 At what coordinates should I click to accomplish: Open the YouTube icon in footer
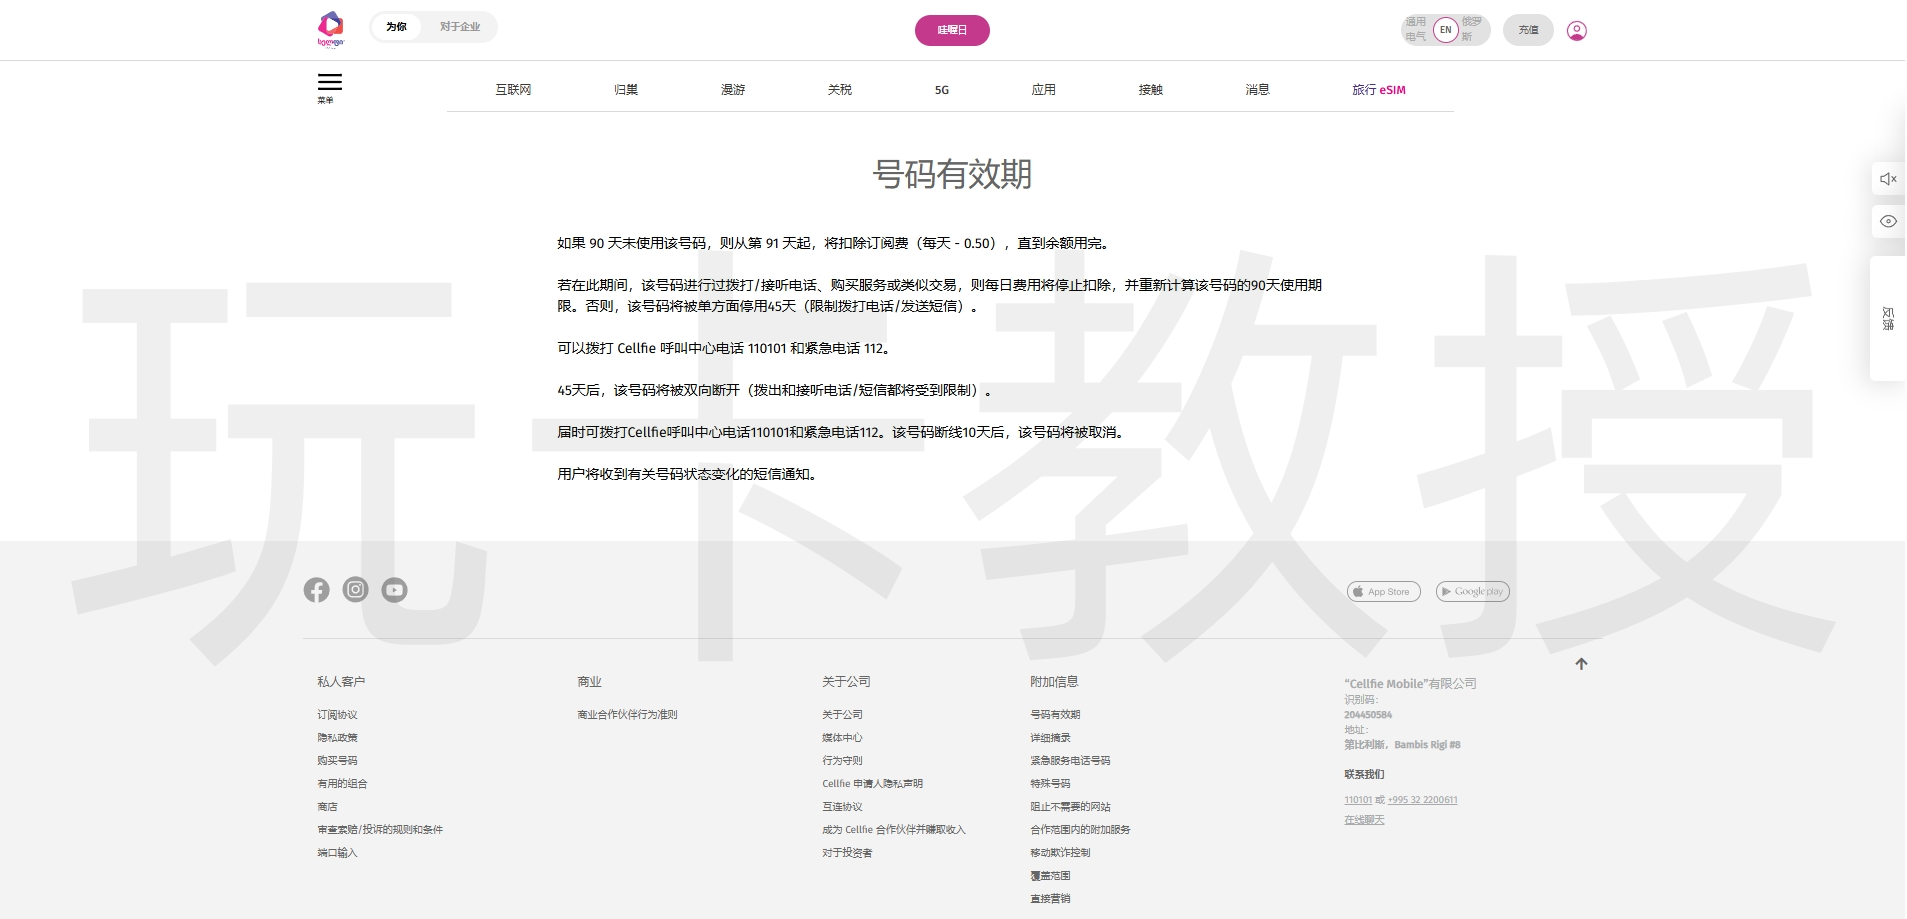pyautogui.click(x=394, y=590)
